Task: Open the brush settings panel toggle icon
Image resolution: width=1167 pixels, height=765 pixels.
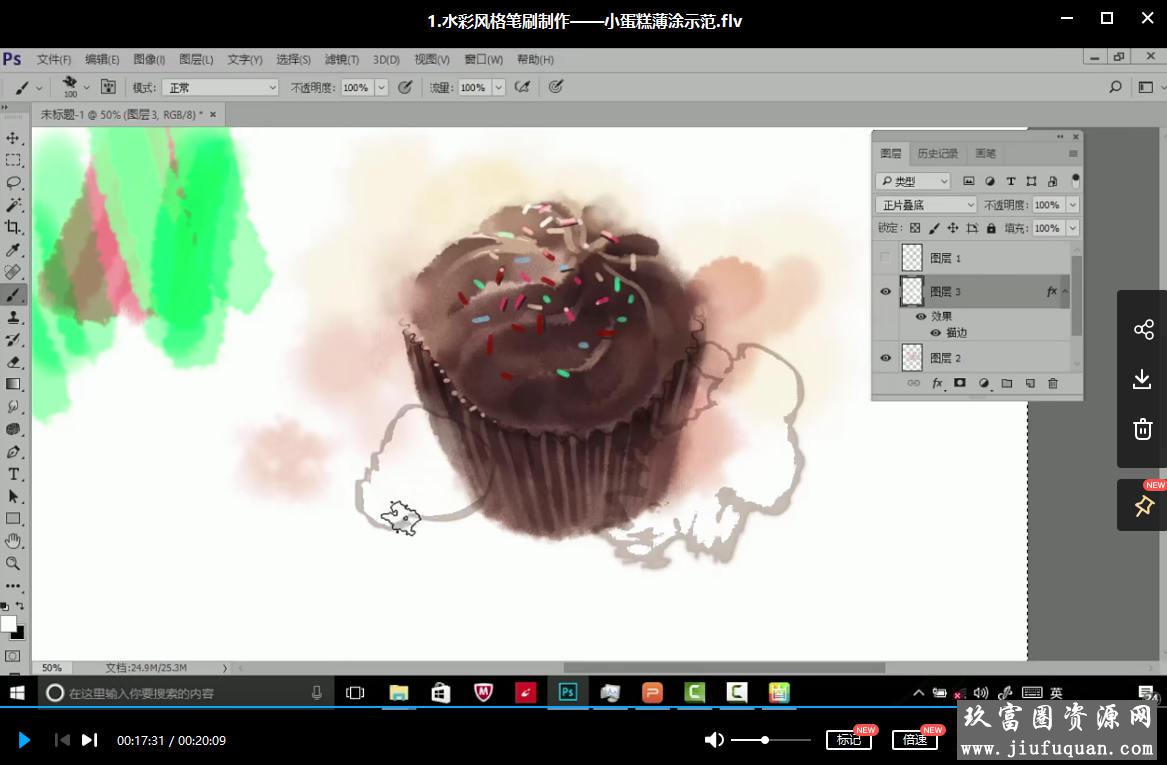Action: [x=108, y=87]
